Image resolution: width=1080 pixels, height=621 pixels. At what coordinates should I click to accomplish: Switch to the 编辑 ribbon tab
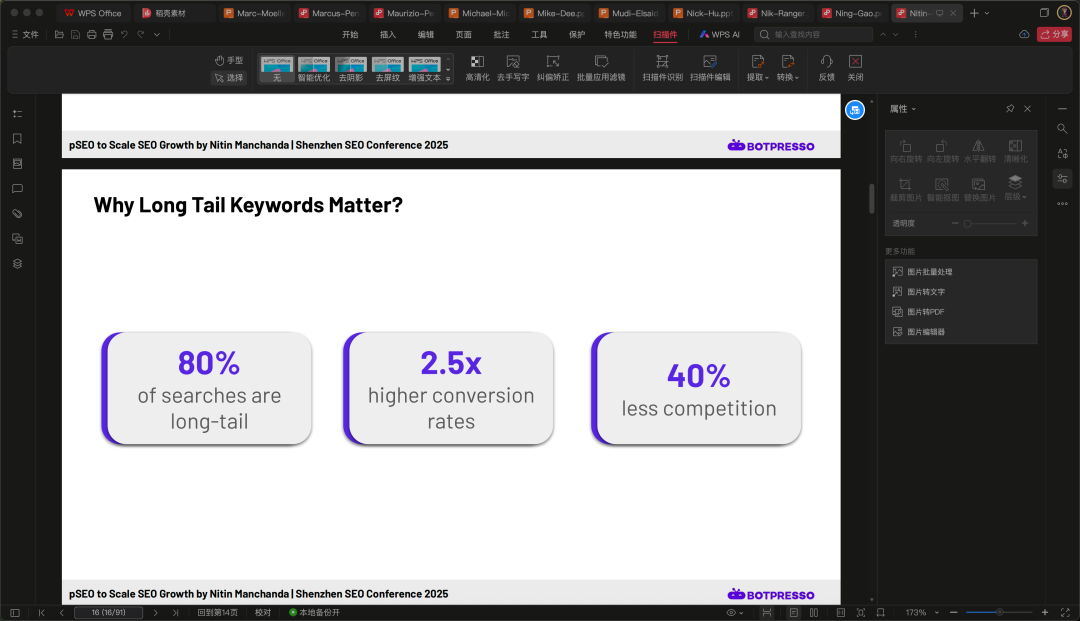click(x=426, y=34)
